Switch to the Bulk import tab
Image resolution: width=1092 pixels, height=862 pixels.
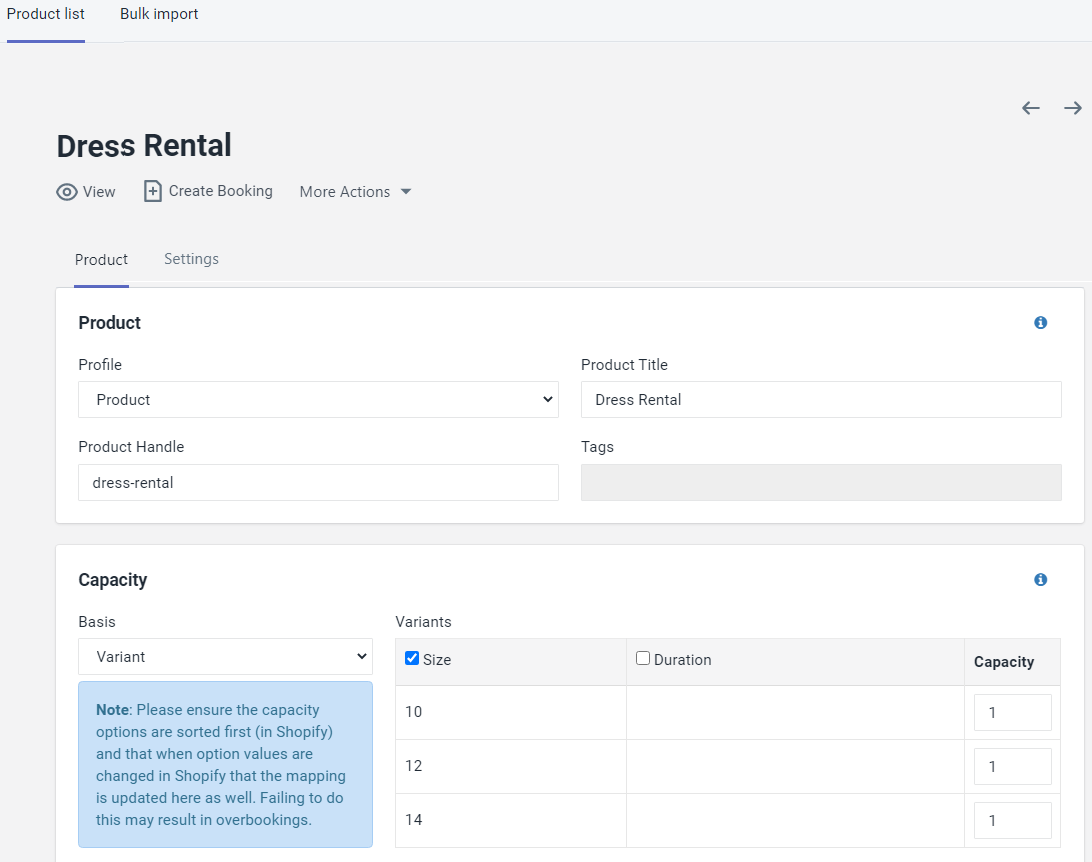159,14
